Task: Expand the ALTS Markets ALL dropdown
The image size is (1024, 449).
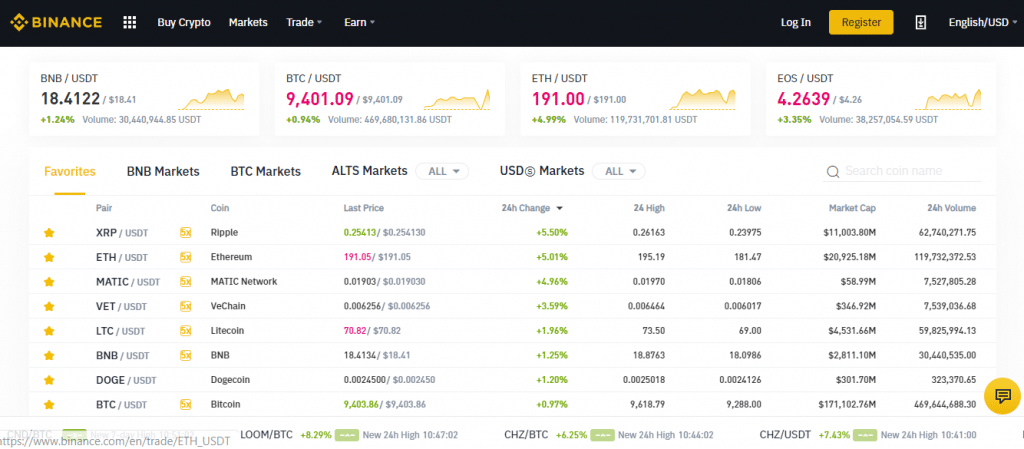Action: click(442, 171)
